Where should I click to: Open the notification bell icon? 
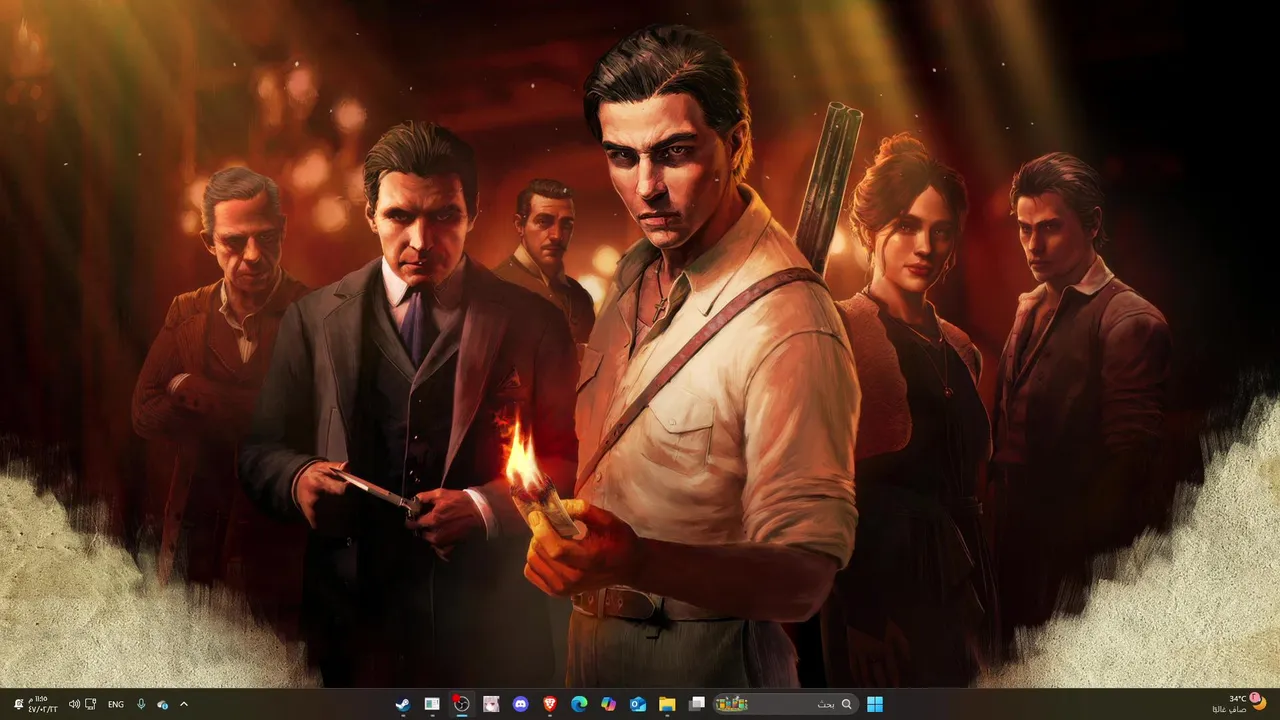18,704
